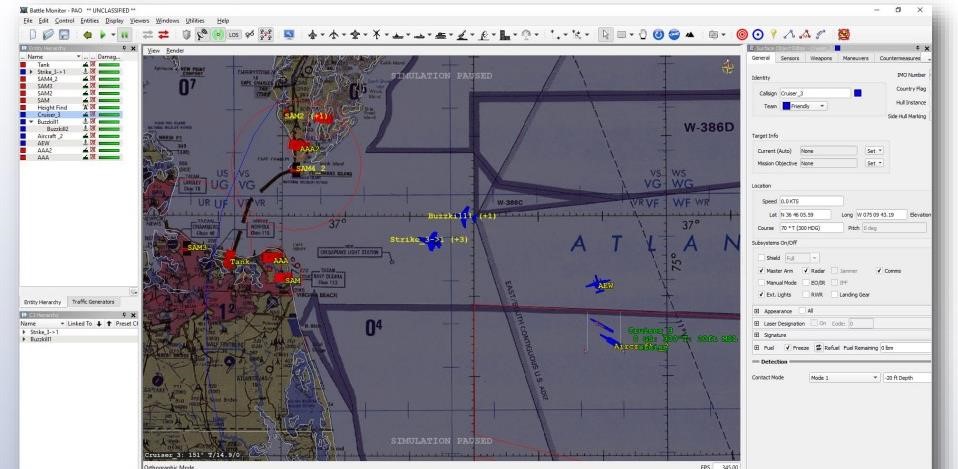Expand the Laser Designation section

(x=756, y=322)
